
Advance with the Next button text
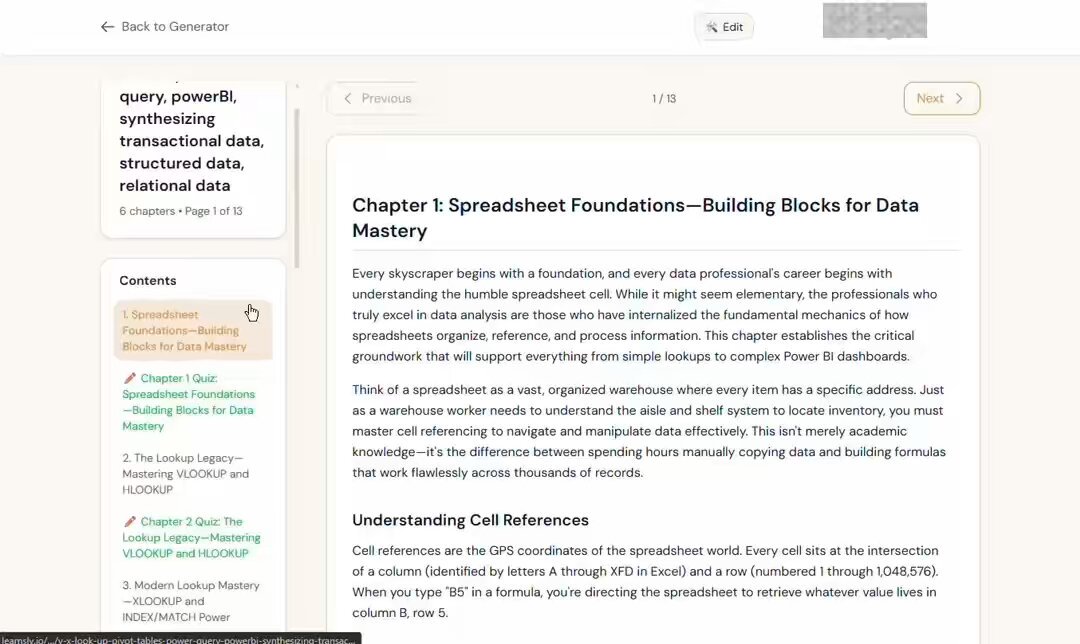[x=930, y=98]
